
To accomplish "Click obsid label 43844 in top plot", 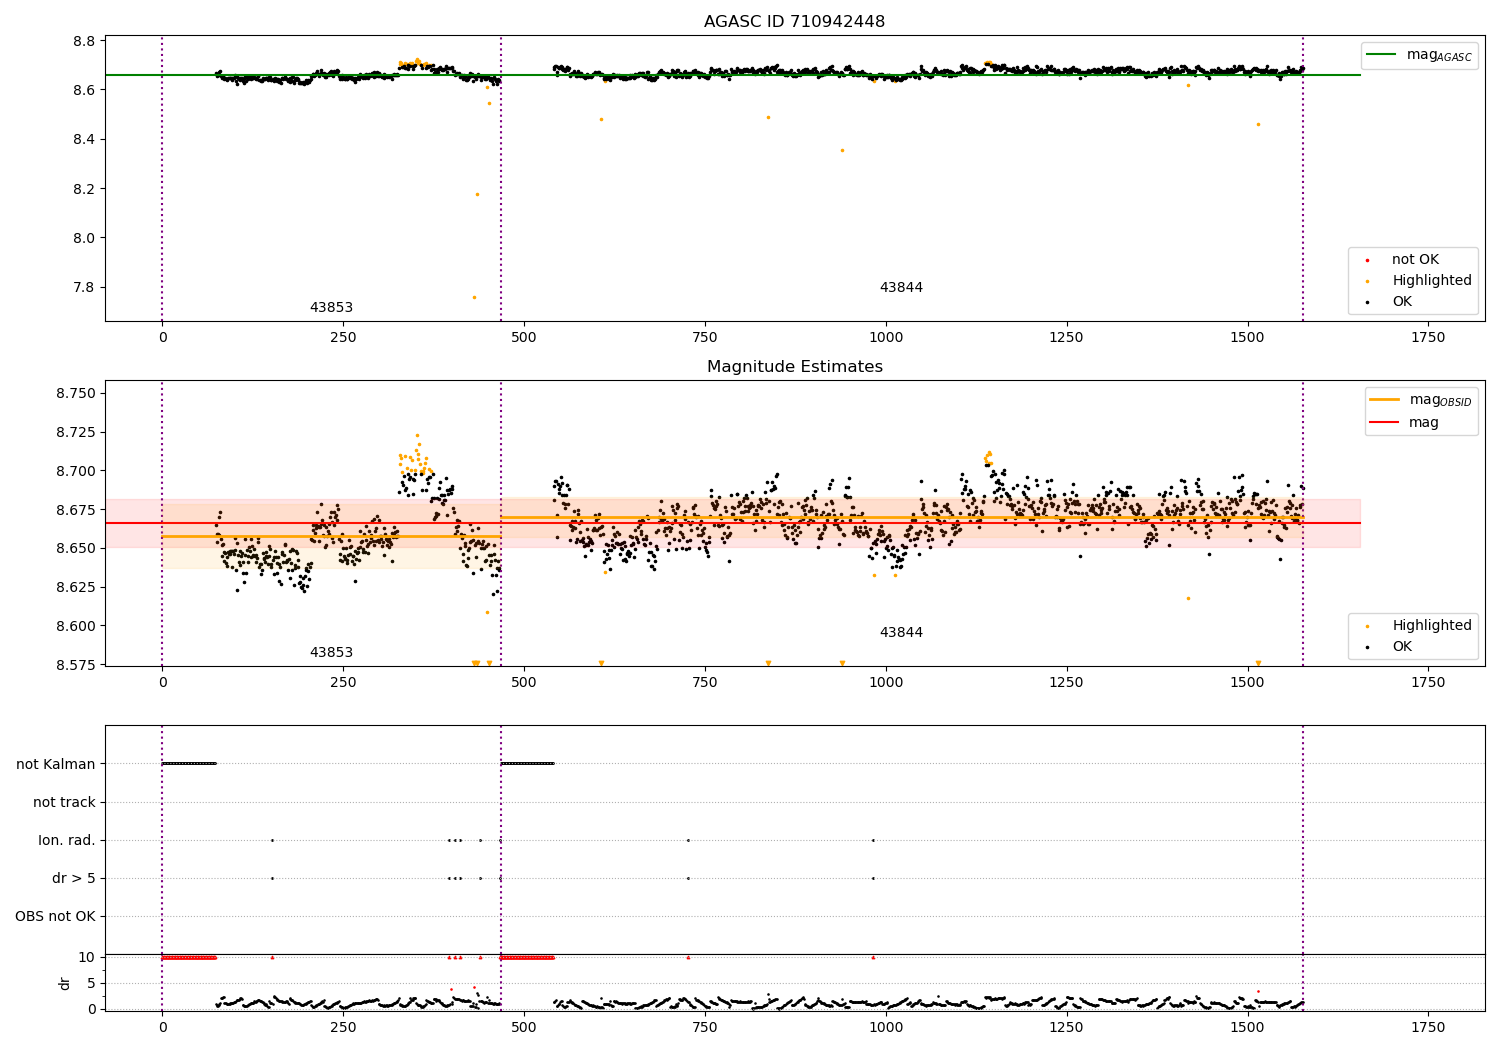I will pos(901,288).
